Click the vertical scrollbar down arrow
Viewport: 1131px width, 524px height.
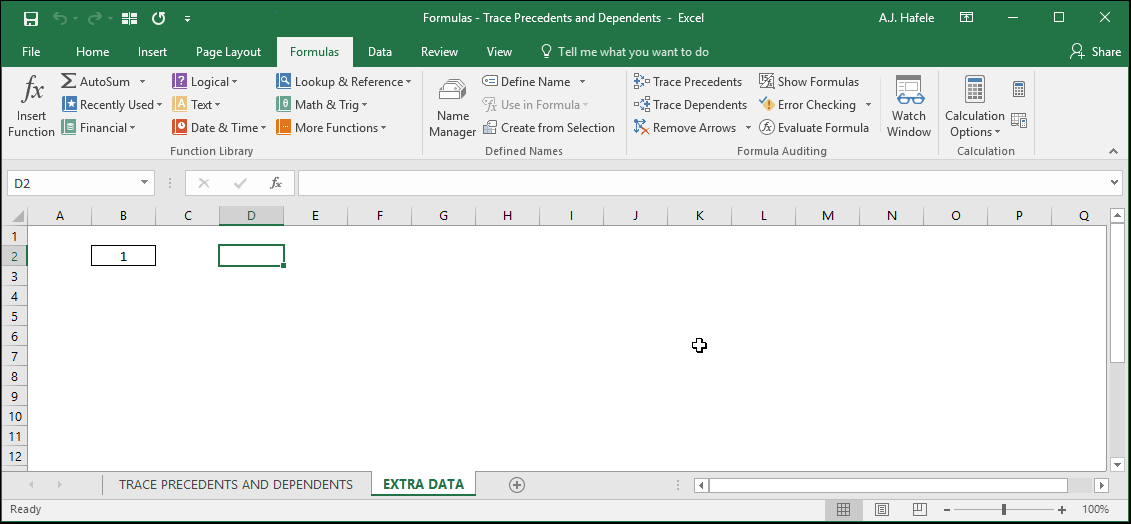pyautogui.click(x=1117, y=464)
